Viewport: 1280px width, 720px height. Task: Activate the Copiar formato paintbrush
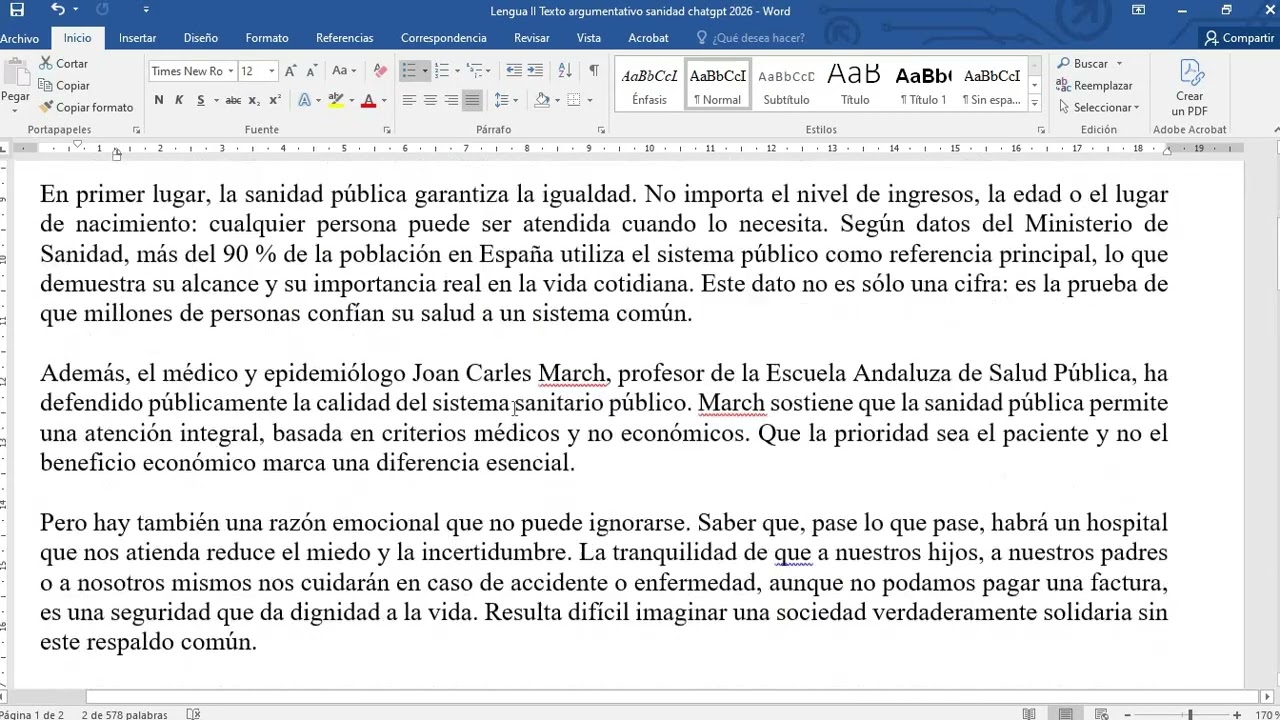pos(86,107)
